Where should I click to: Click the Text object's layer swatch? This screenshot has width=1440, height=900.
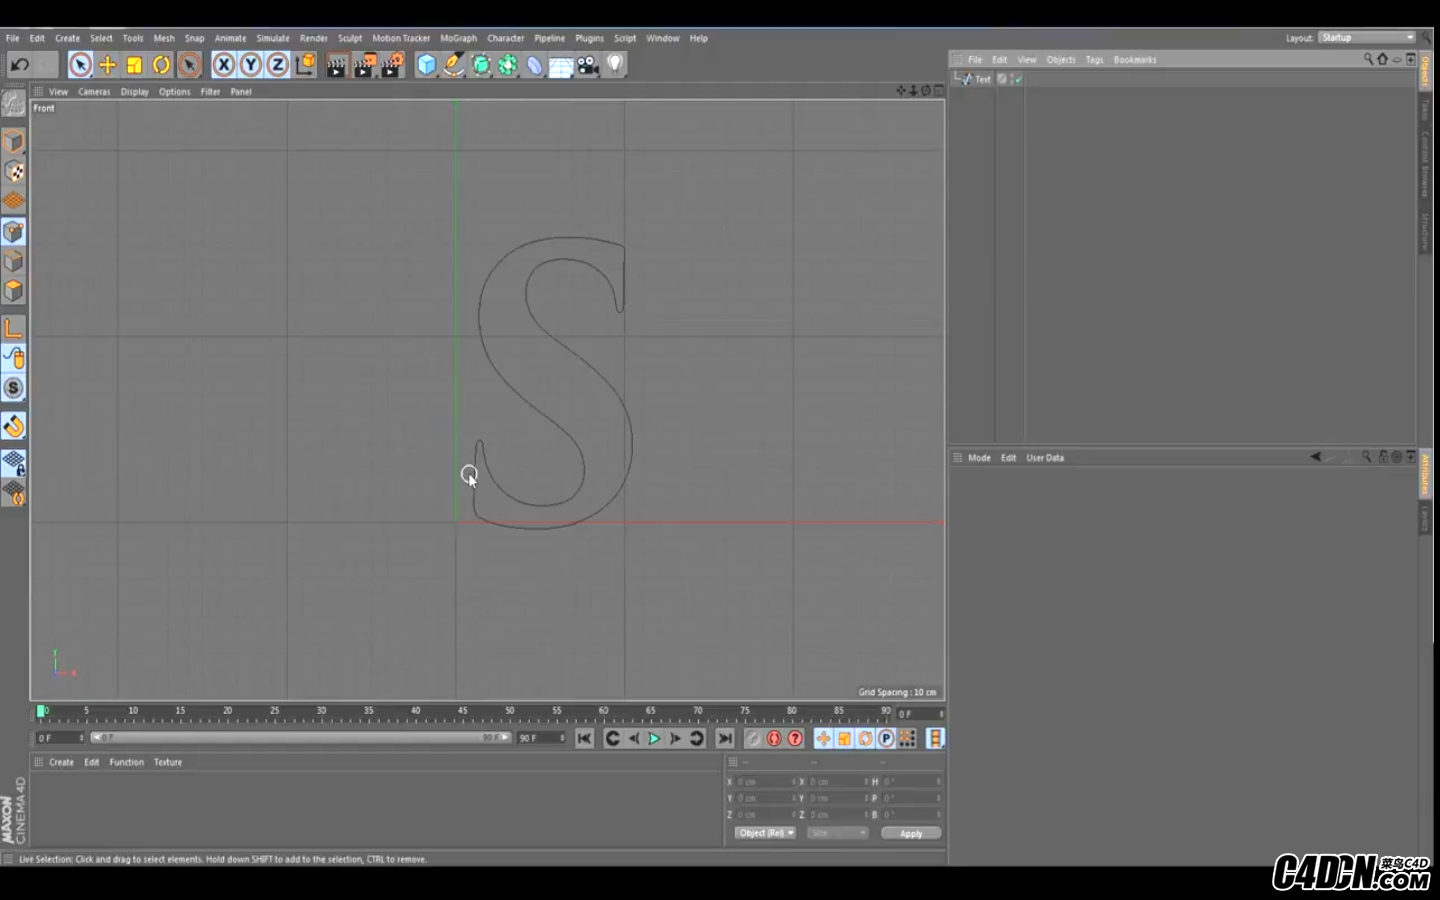(1002, 79)
